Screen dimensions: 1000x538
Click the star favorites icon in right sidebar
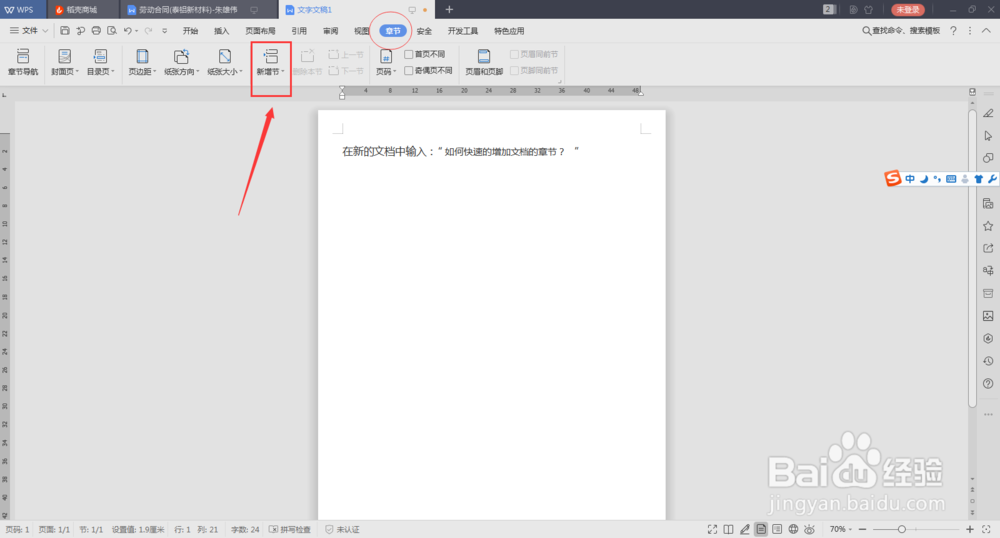pyautogui.click(x=988, y=226)
